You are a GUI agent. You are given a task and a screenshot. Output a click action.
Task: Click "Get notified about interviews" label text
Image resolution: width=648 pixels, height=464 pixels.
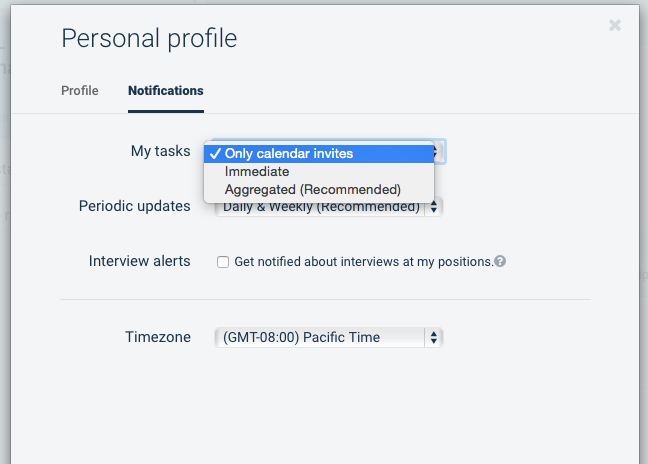[363, 262]
